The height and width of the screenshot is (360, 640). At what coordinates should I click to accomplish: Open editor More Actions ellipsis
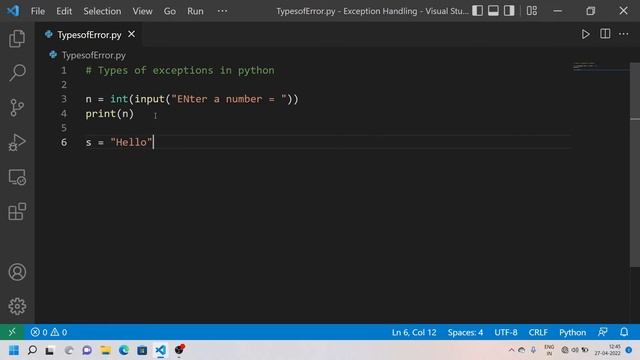click(x=624, y=34)
